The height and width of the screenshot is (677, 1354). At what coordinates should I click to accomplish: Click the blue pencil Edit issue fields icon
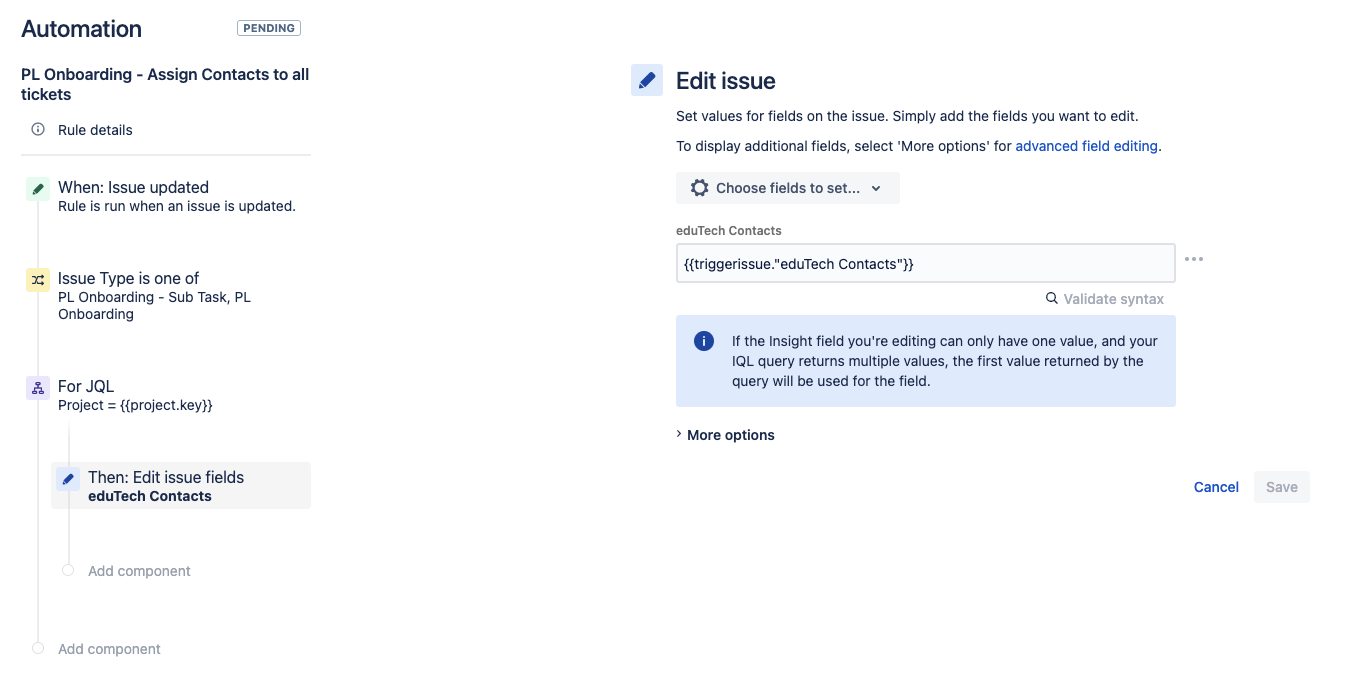[x=68, y=479]
